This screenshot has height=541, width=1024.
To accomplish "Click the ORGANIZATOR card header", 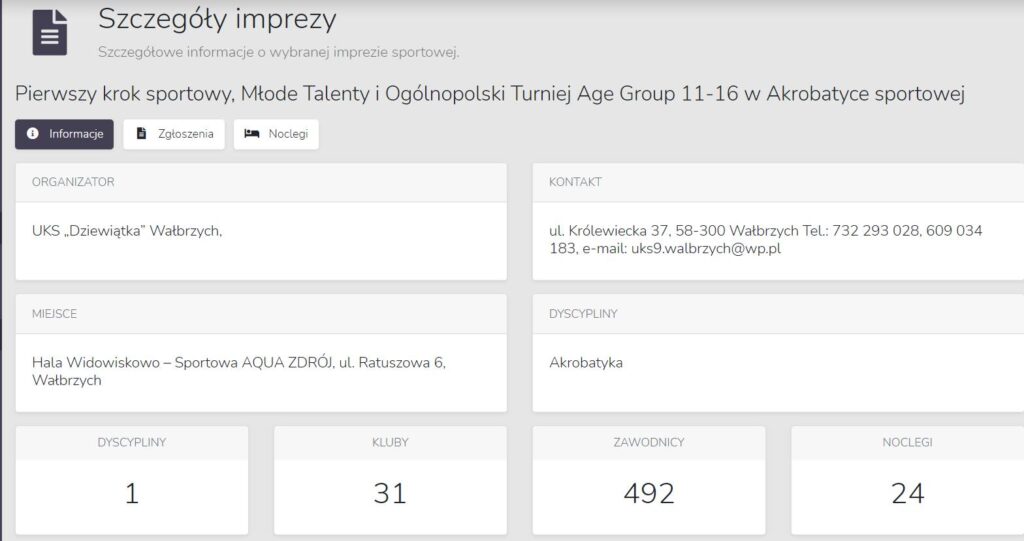I will (73, 182).
